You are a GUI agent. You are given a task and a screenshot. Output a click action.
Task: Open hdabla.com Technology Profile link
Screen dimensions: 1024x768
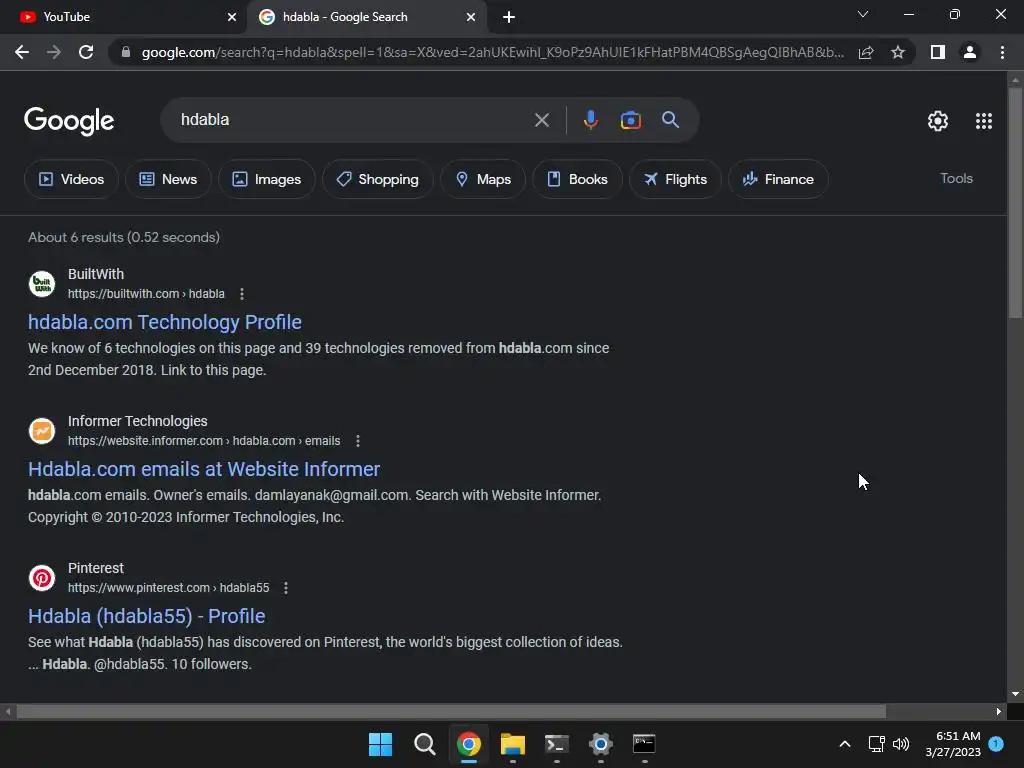(x=165, y=322)
